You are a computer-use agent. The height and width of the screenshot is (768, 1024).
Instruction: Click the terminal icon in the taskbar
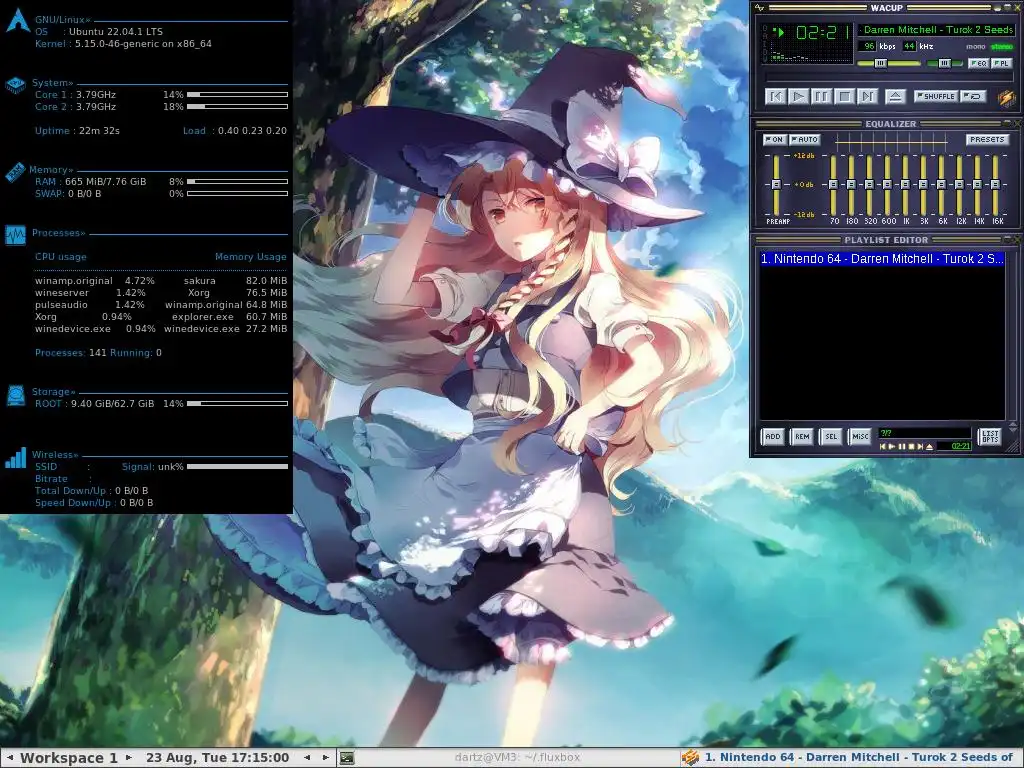pyautogui.click(x=347, y=758)
